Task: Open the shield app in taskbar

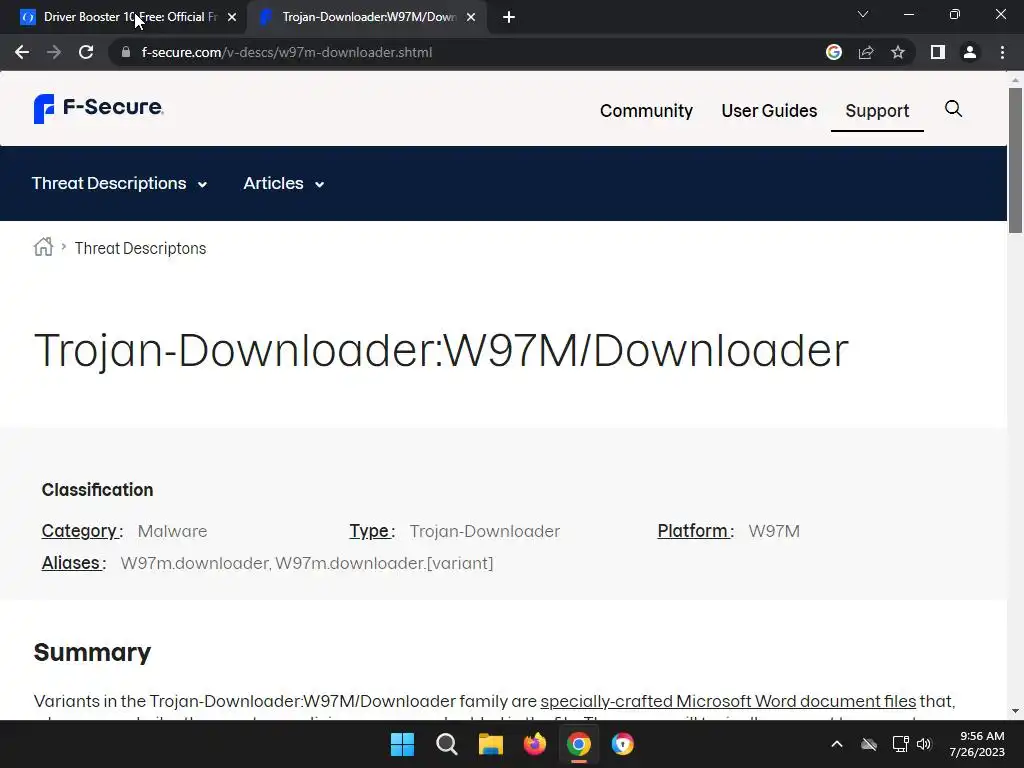Action: (623, 744)
